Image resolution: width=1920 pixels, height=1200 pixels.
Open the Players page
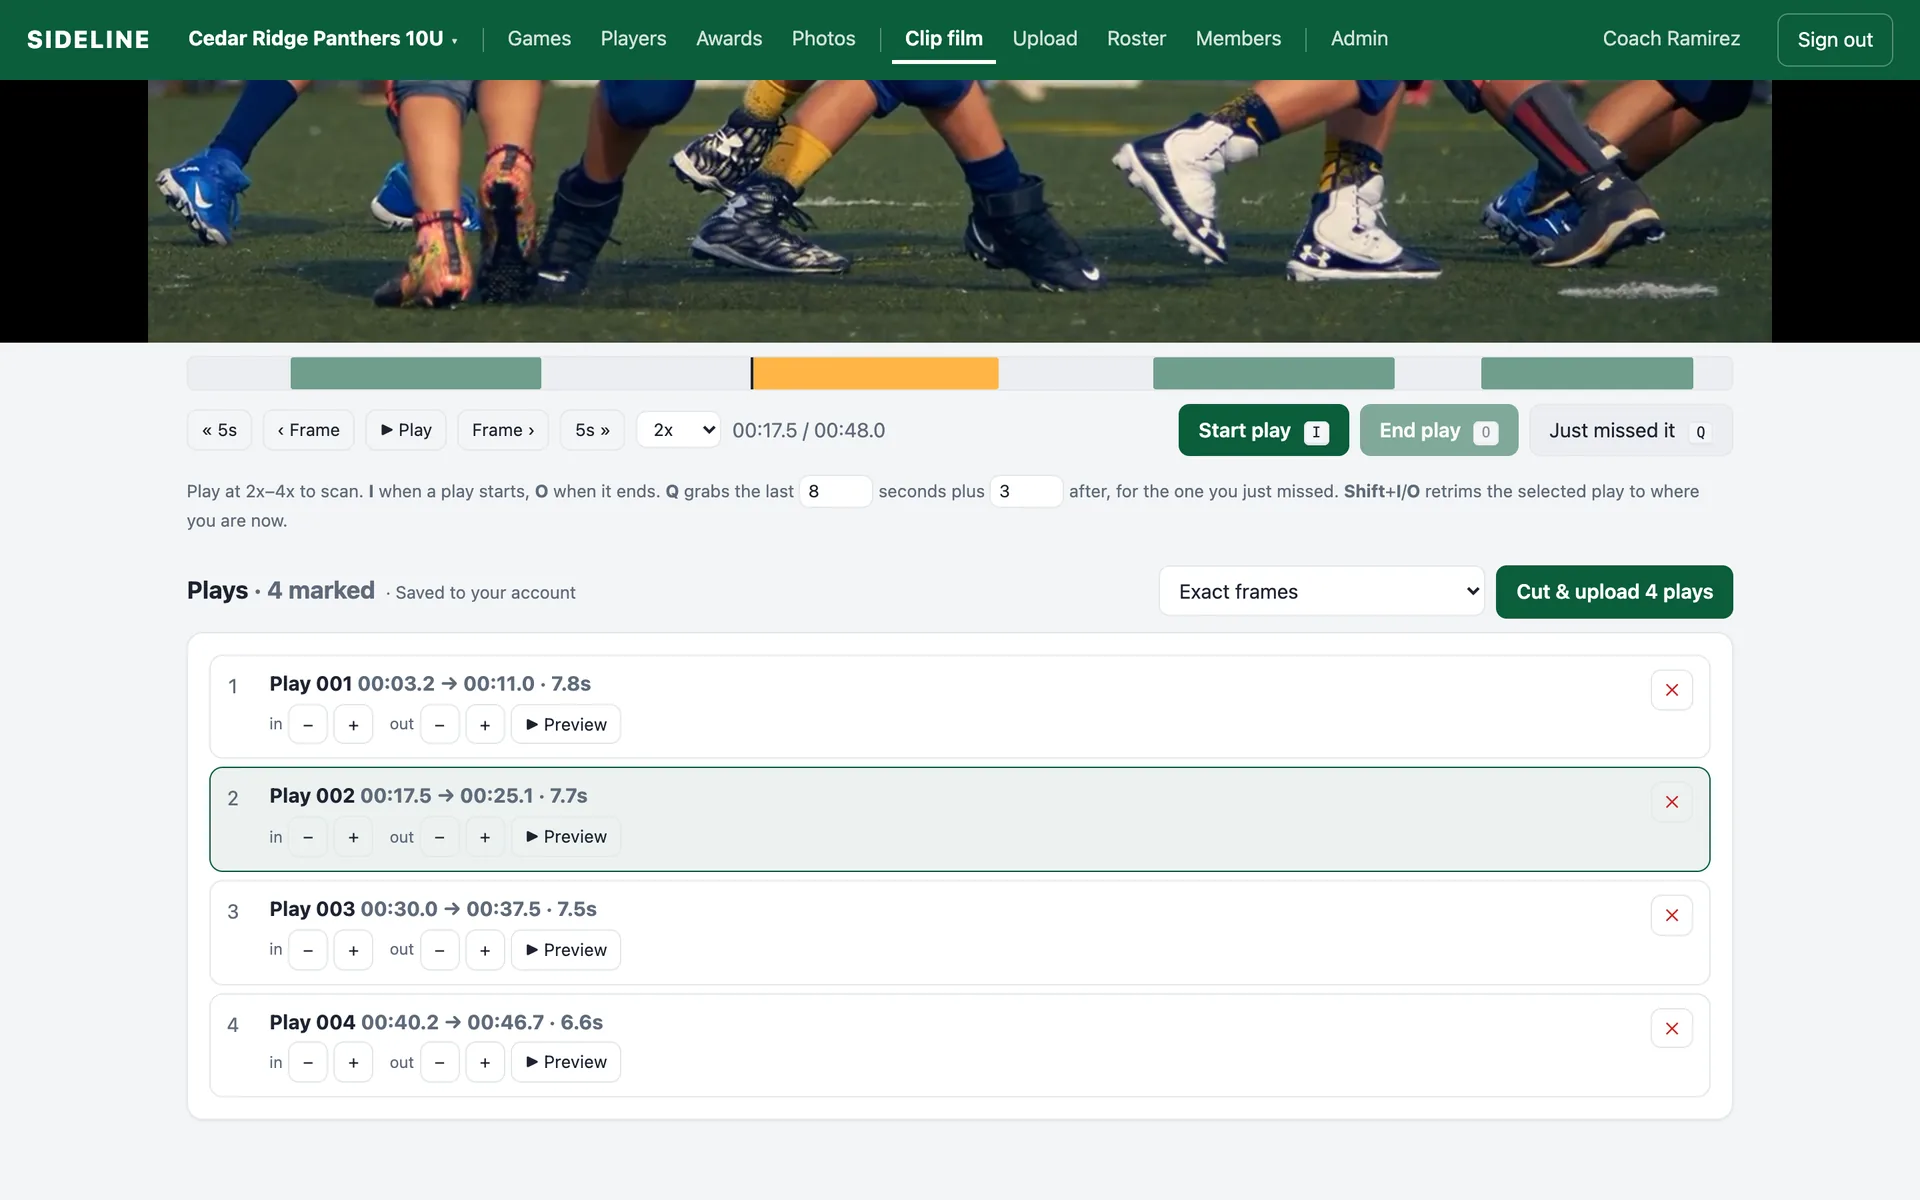(633, 39)
